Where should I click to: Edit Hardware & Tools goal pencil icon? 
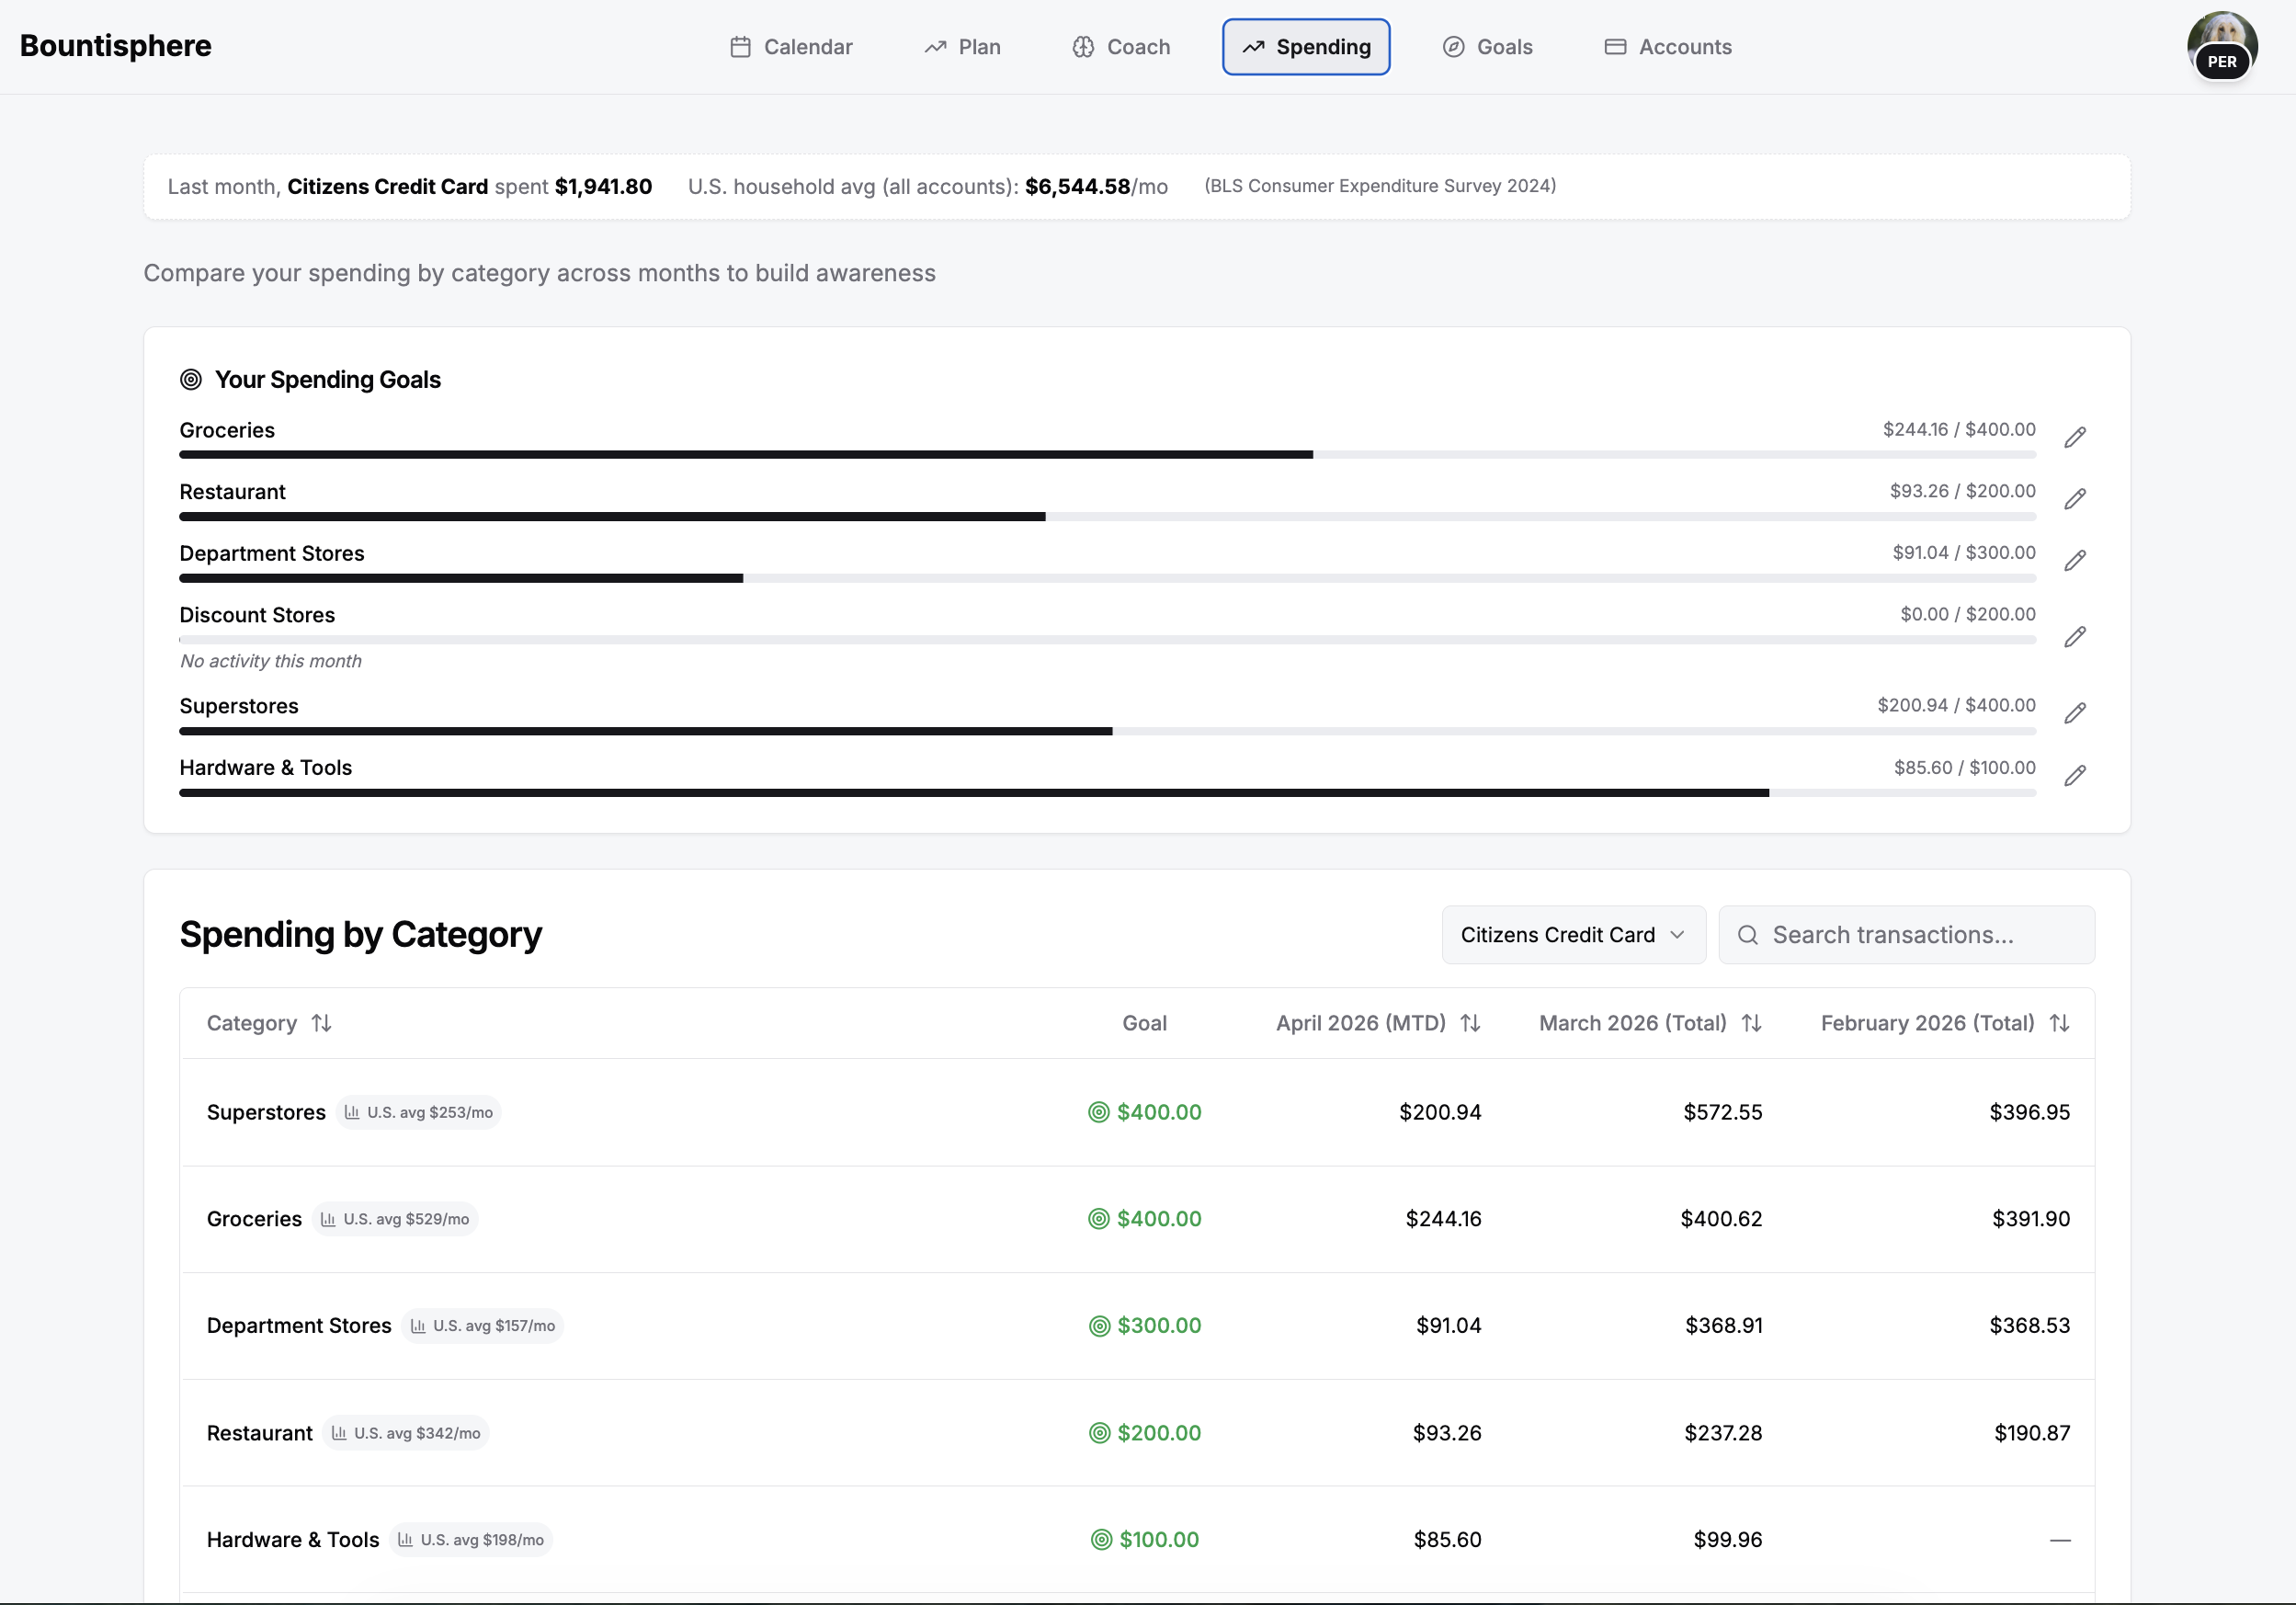pyautogui.click(x=2075, y=775)
